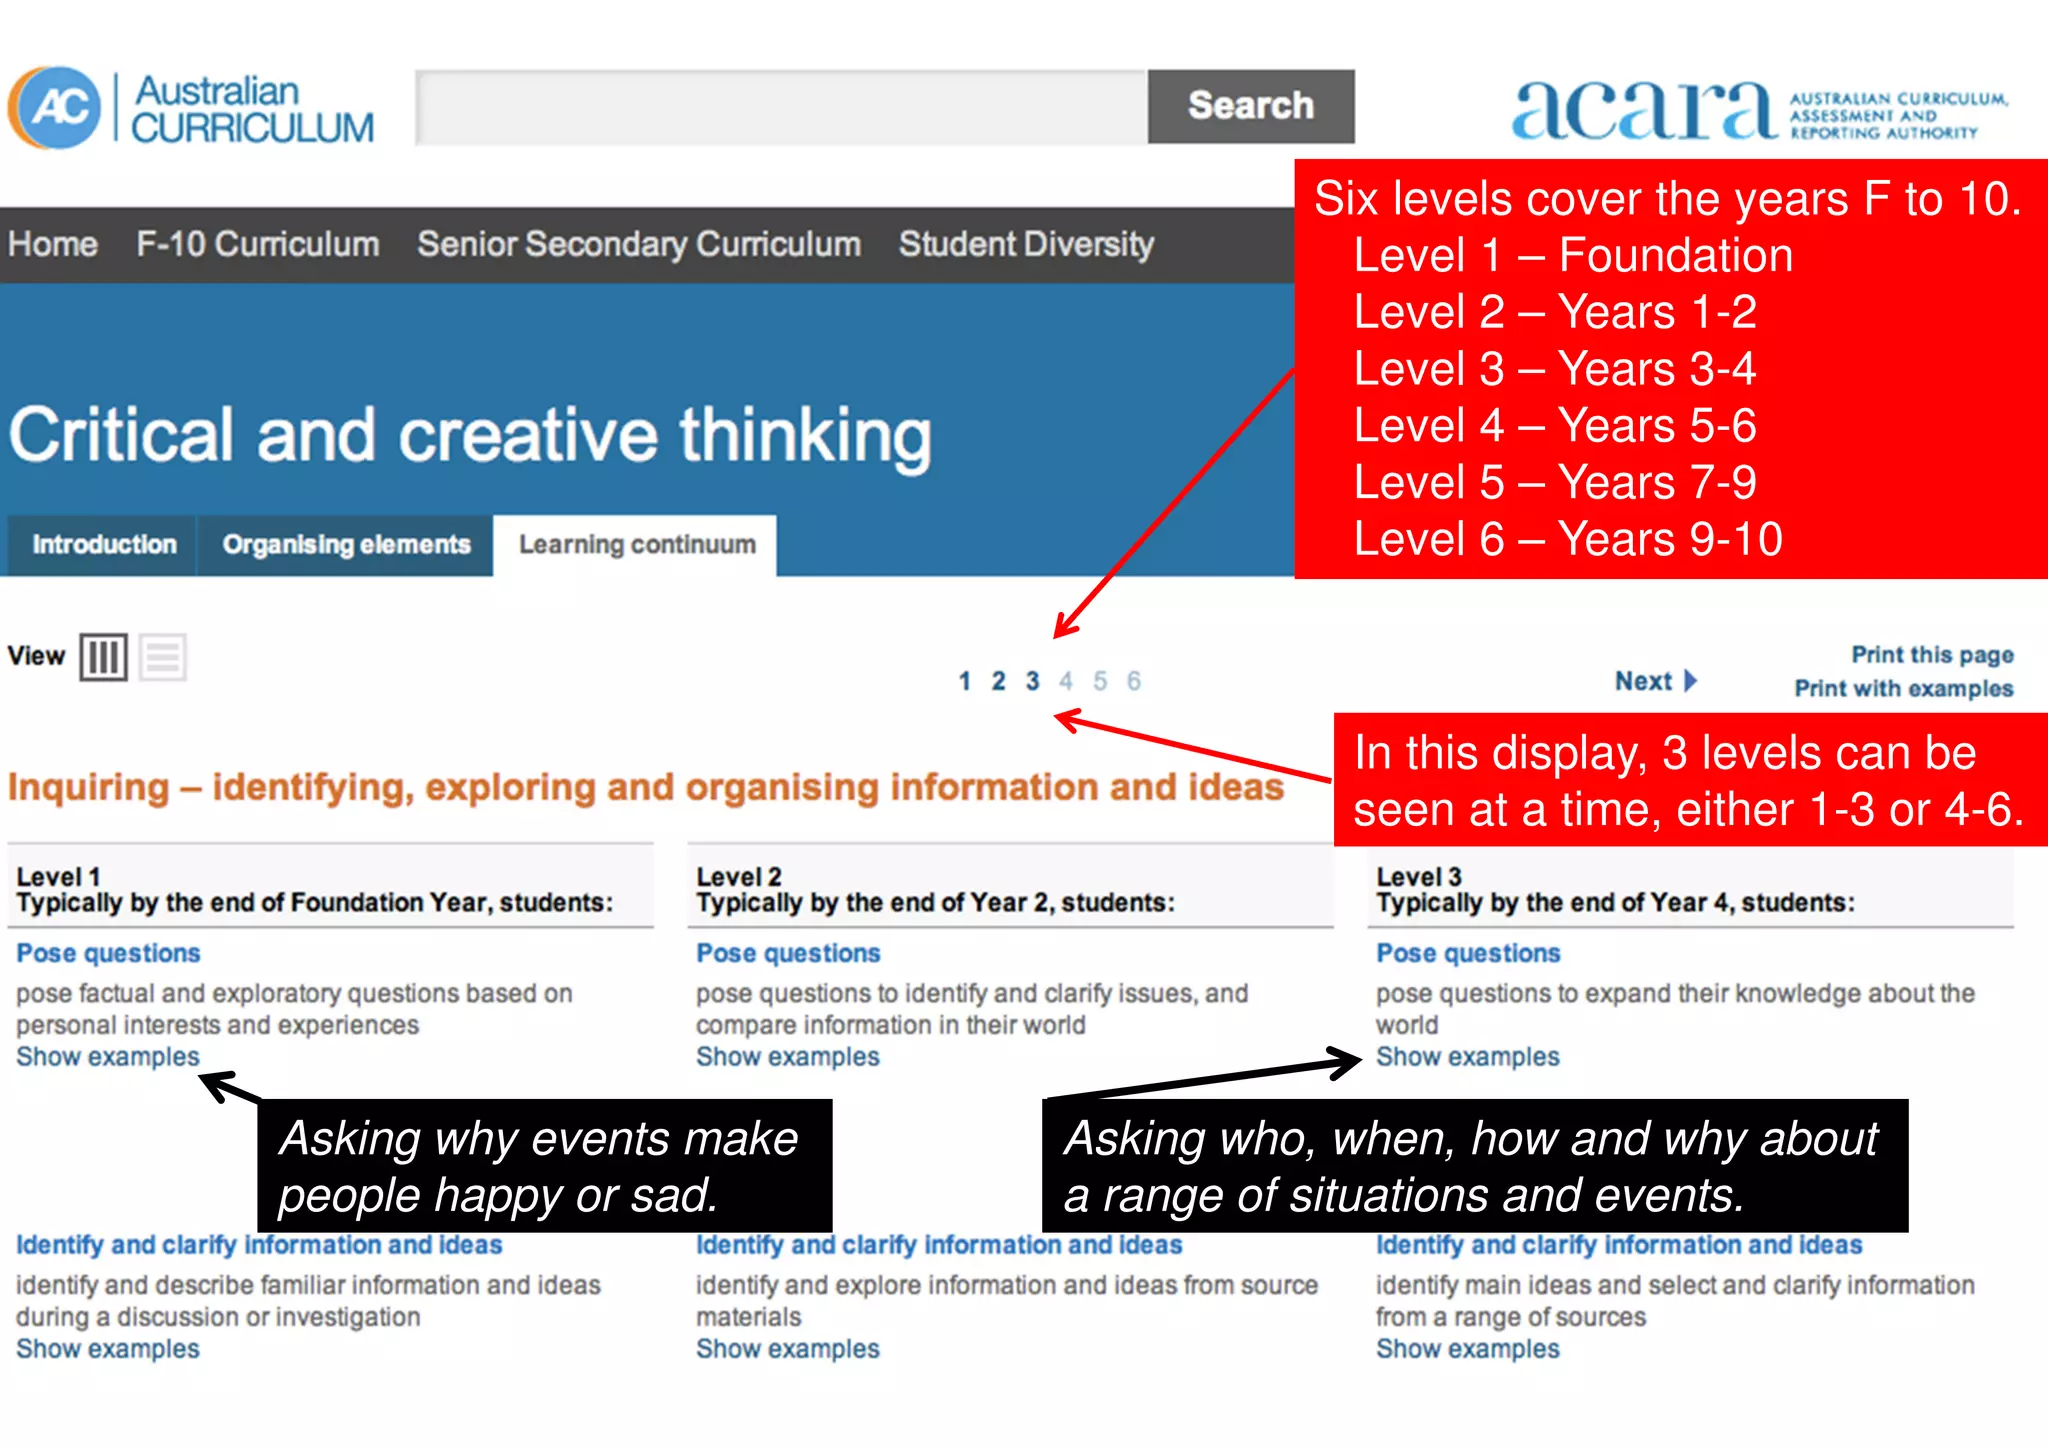The height and width of the screenshot is (1447, 2048).
Task: Go to level page 1
Action: 964,682
